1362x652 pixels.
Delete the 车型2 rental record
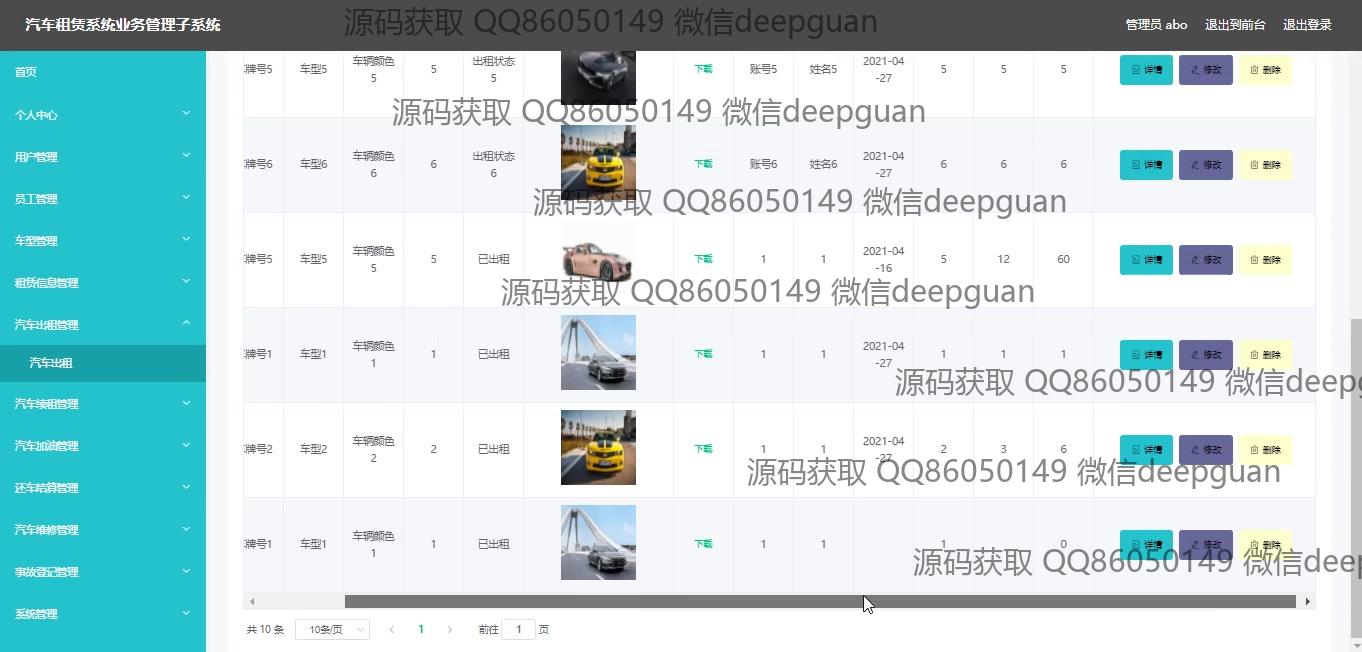(x=1265, y=450)
